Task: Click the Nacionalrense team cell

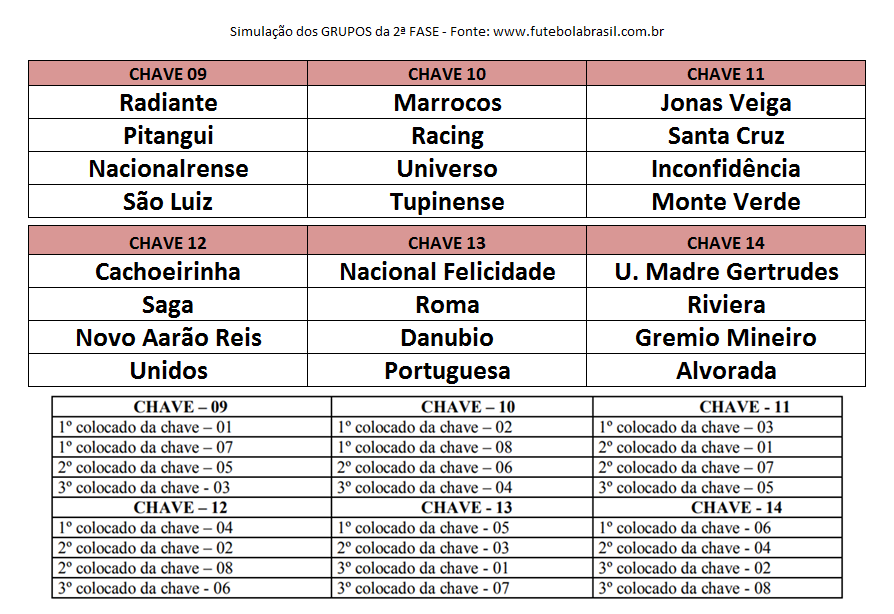Action: 168,168
